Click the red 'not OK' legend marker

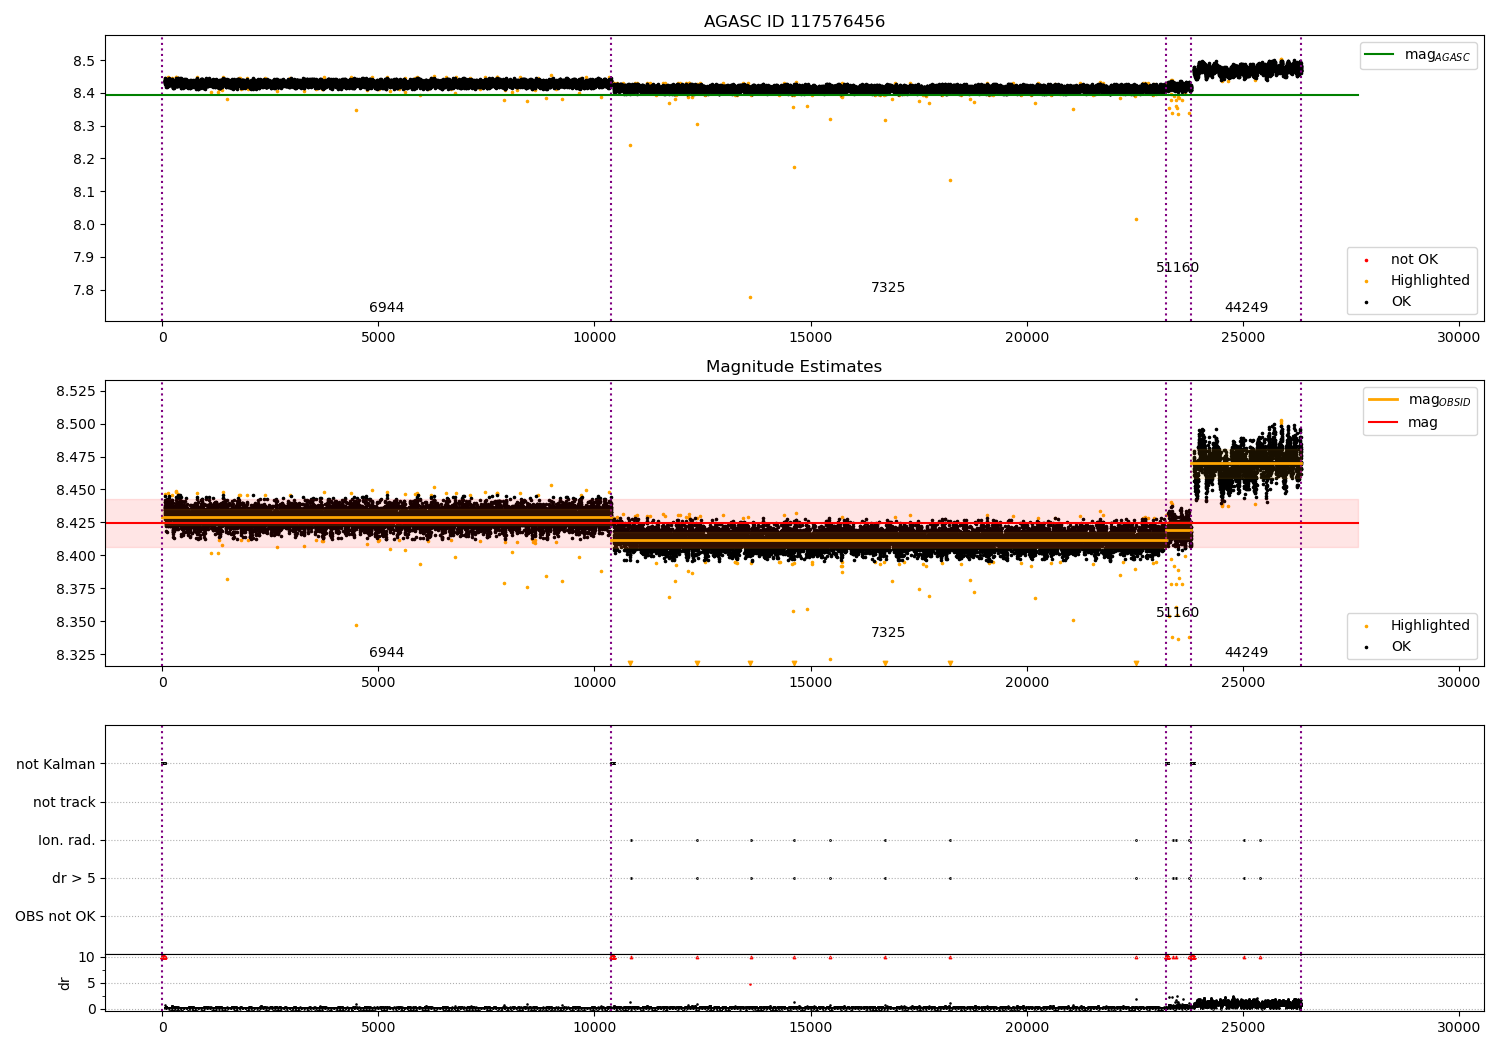(1366, 260)
